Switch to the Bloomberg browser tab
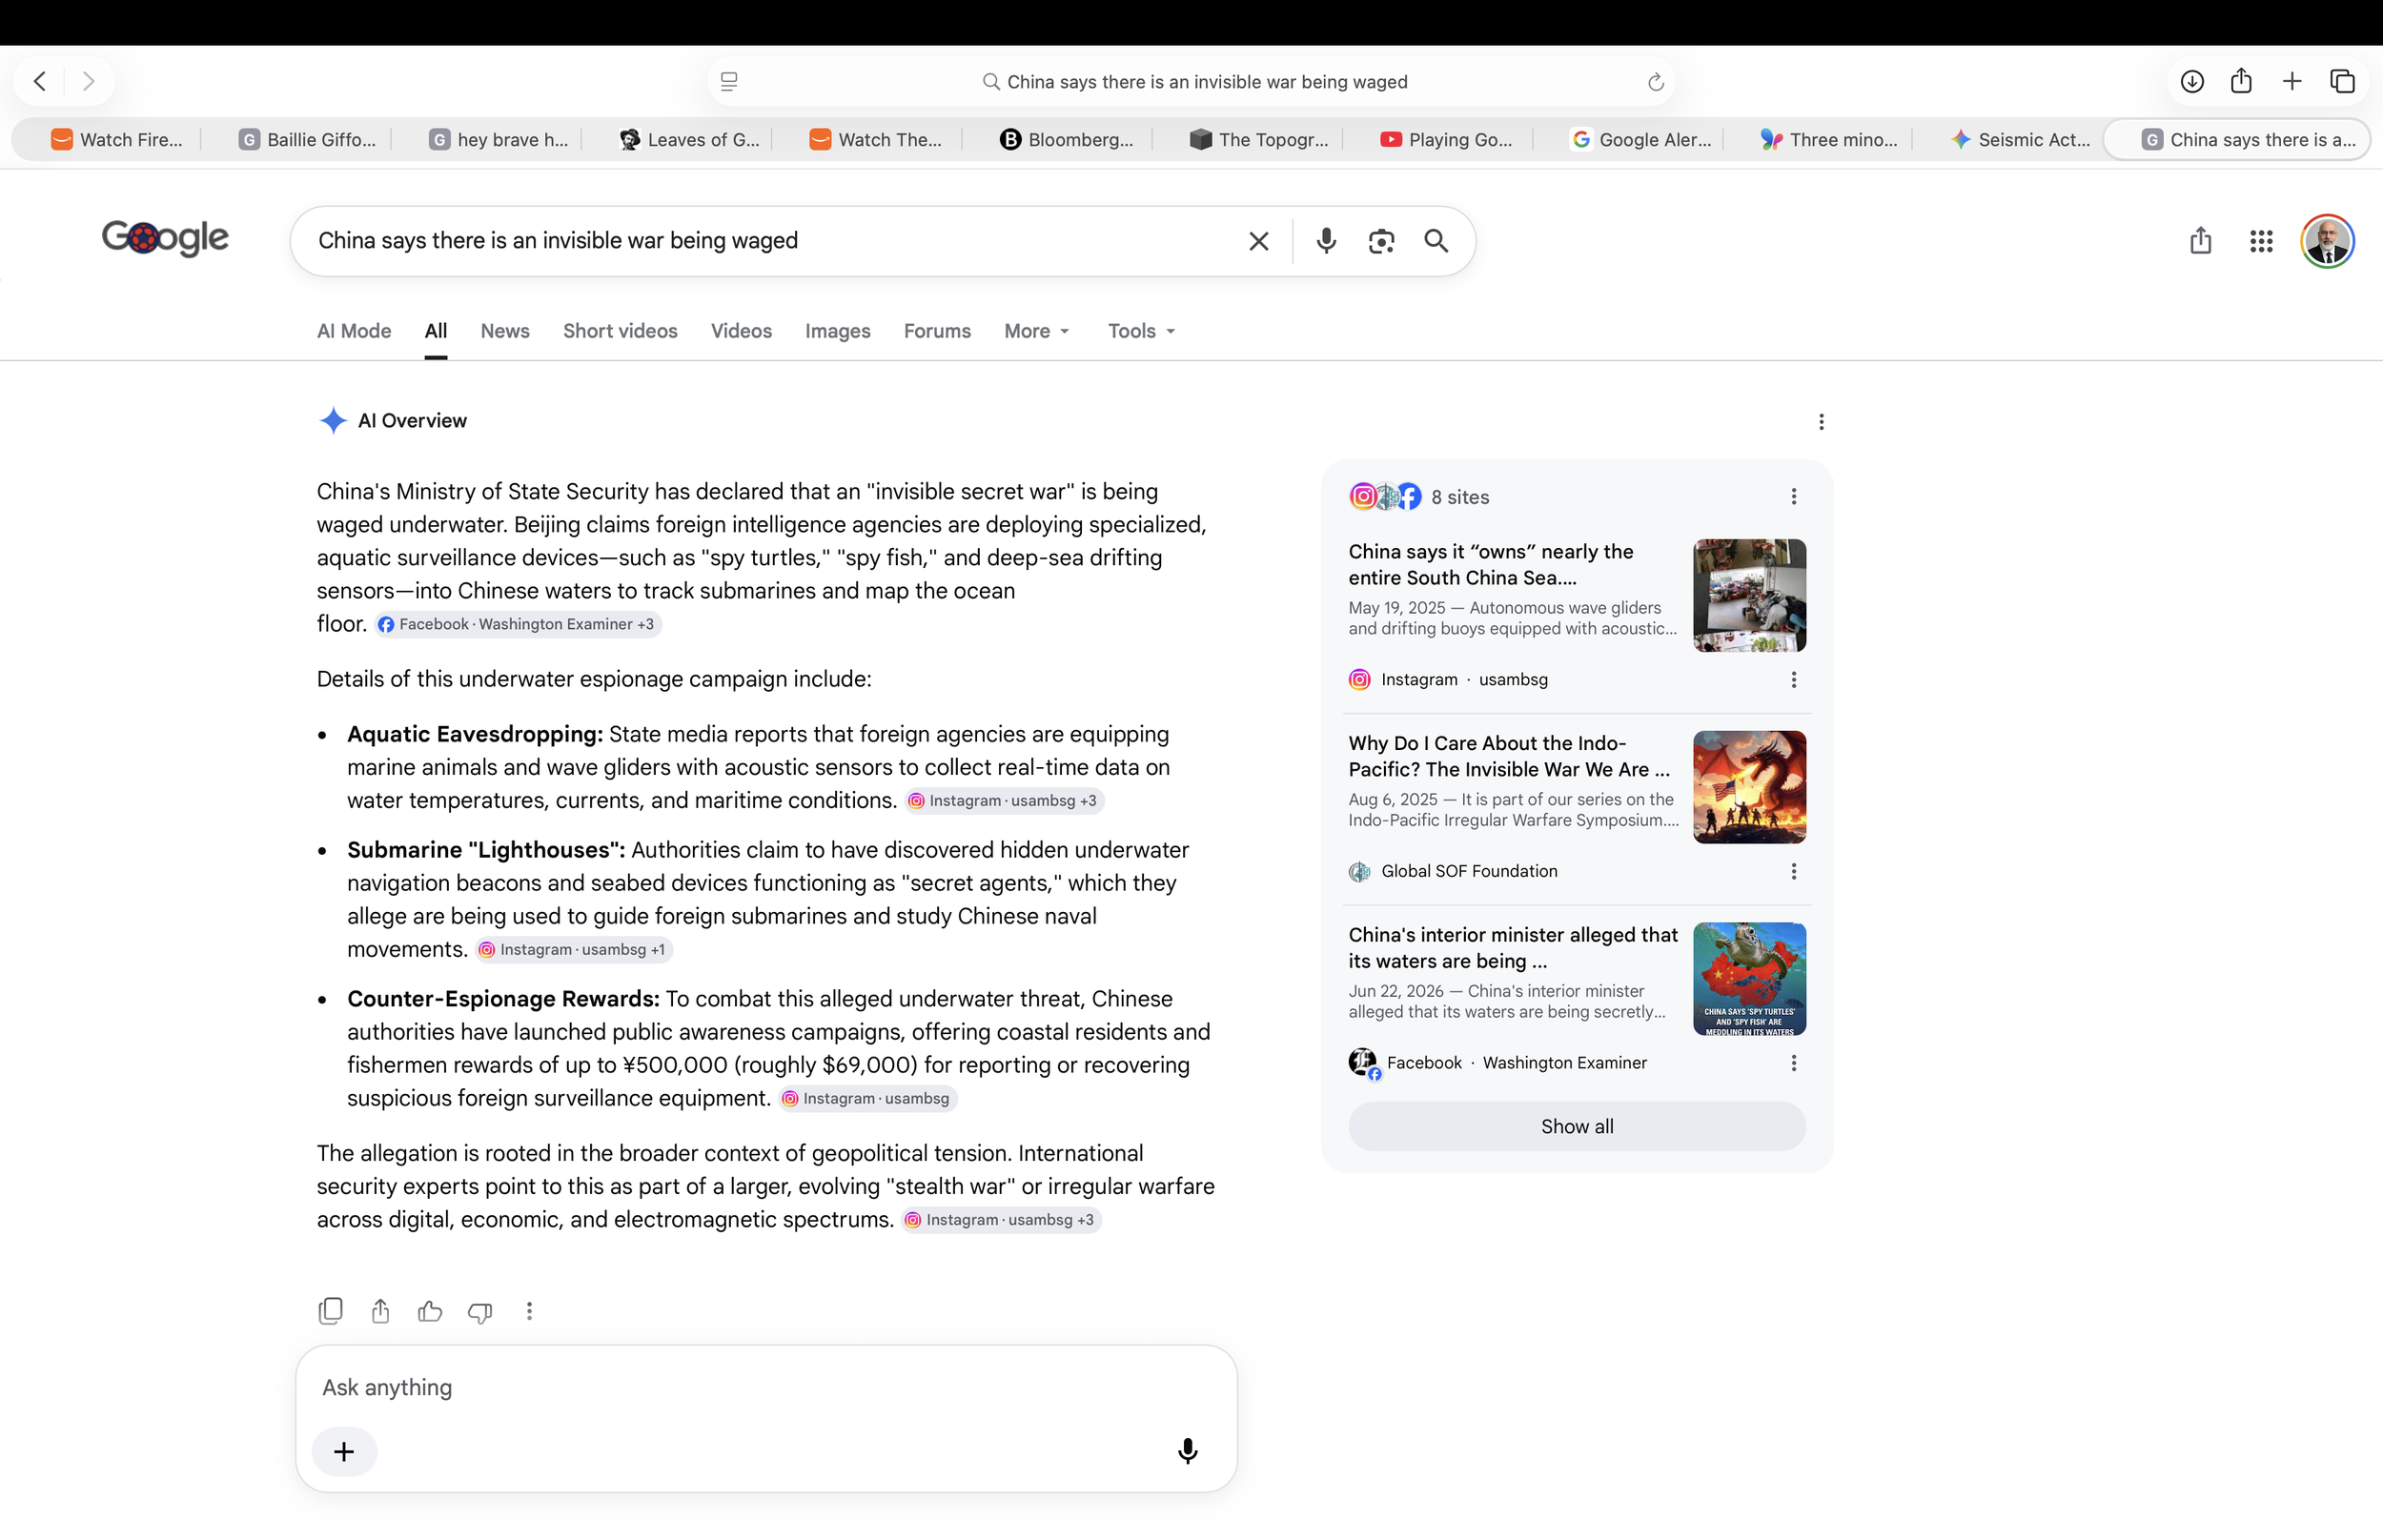 [x=1066, y=140]
